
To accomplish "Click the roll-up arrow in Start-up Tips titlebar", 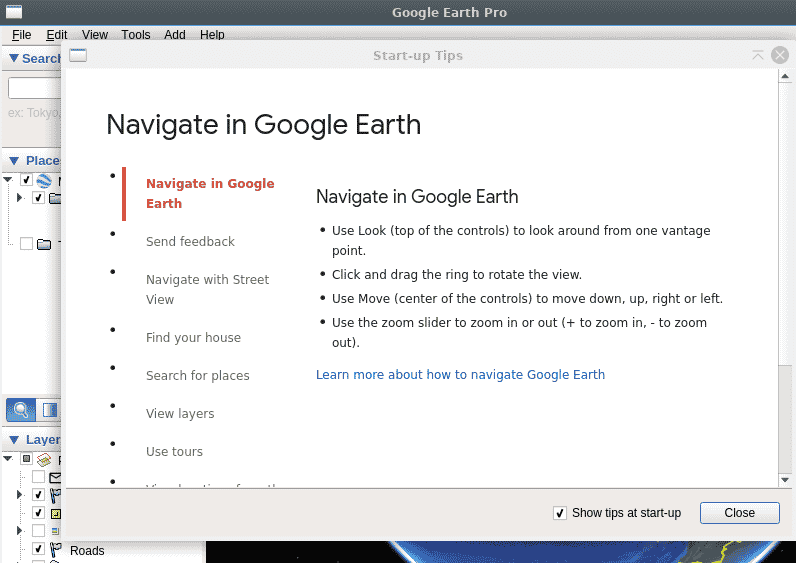I will tap(758, 55).
